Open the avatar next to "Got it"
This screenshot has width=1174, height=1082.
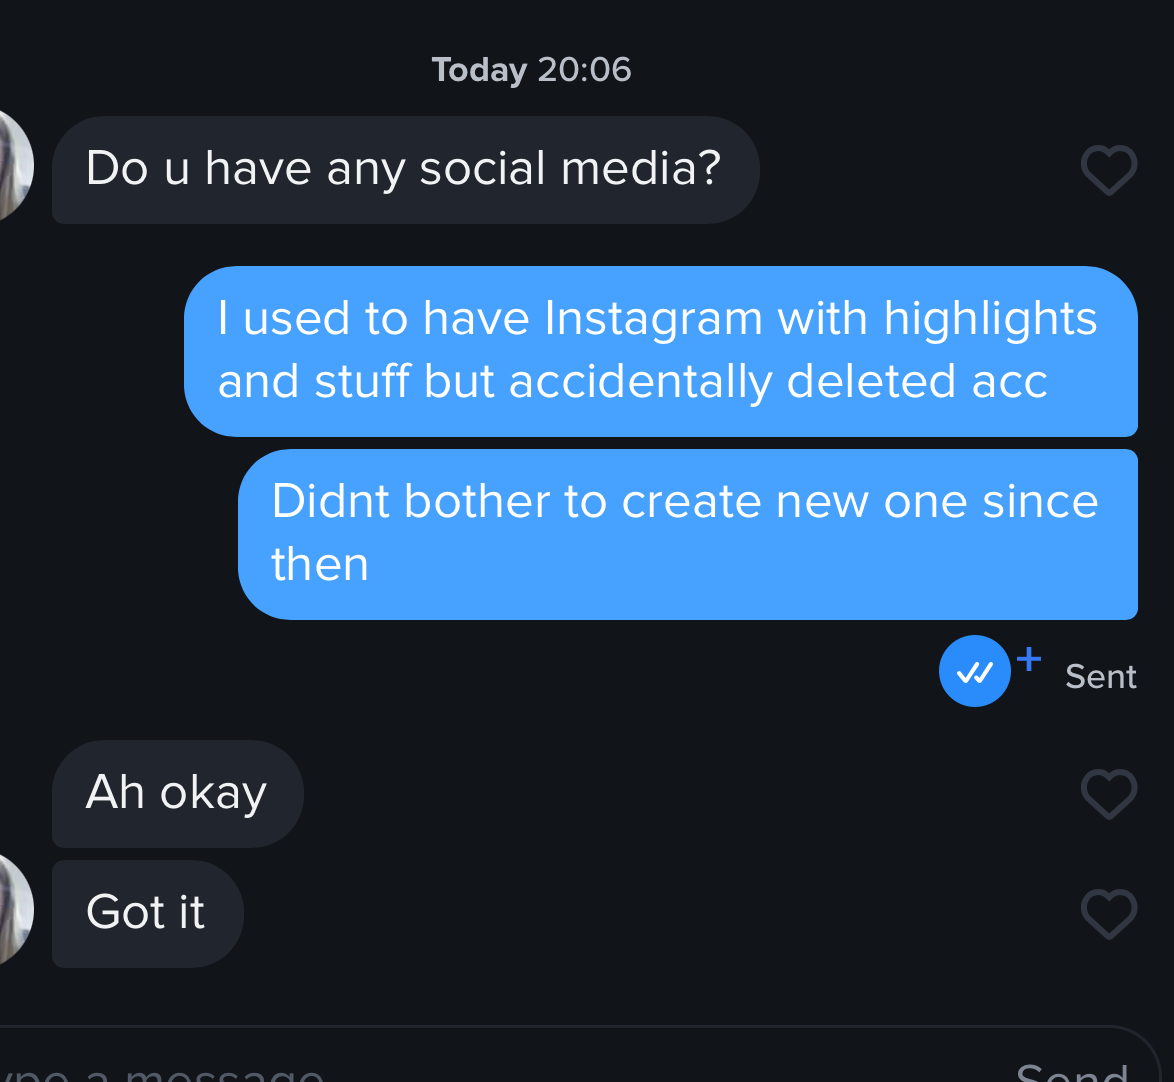15,910
